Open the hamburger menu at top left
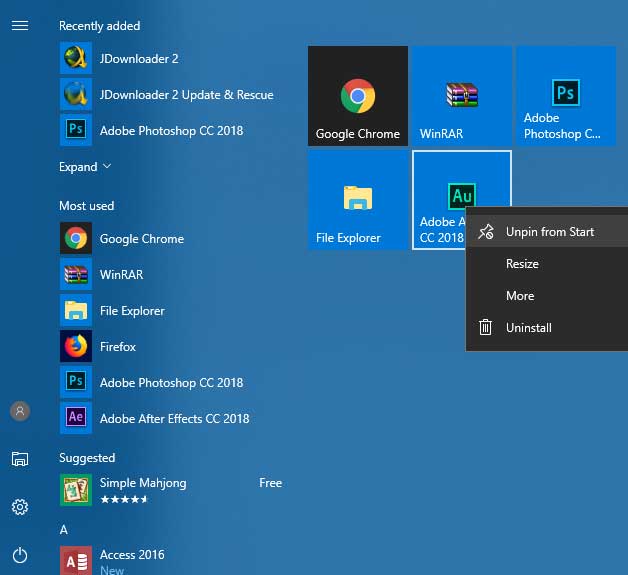628x575 pixels. click(20, 26)
